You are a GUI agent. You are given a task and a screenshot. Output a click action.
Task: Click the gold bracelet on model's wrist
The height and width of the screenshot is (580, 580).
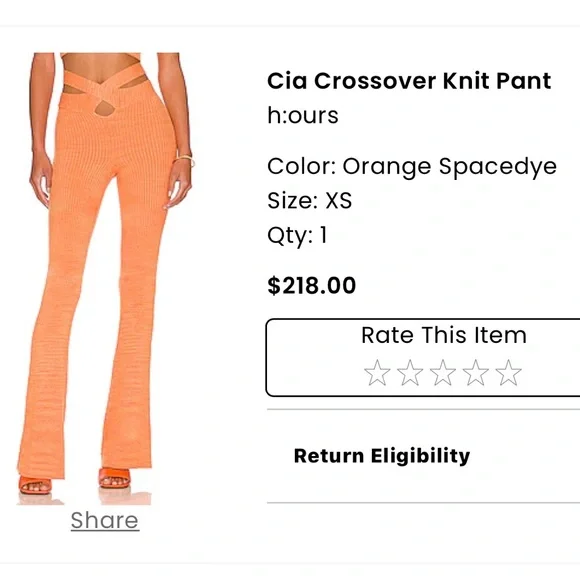tap(185, 159)
